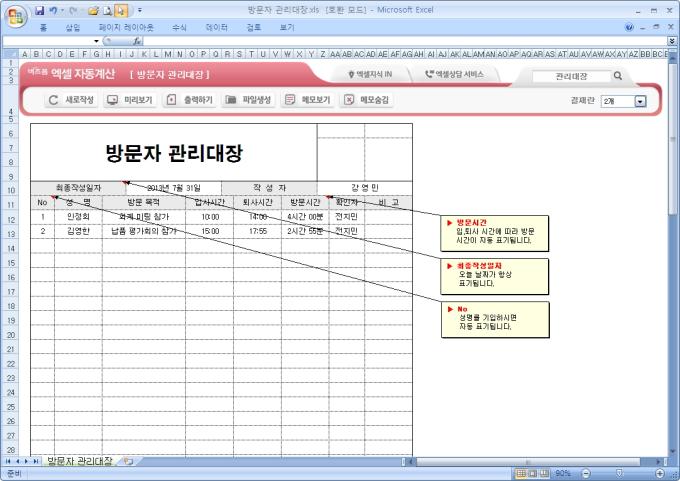The image size is (680, 481).
Task: Click the zoom in plus button
Action: point(660,473)
